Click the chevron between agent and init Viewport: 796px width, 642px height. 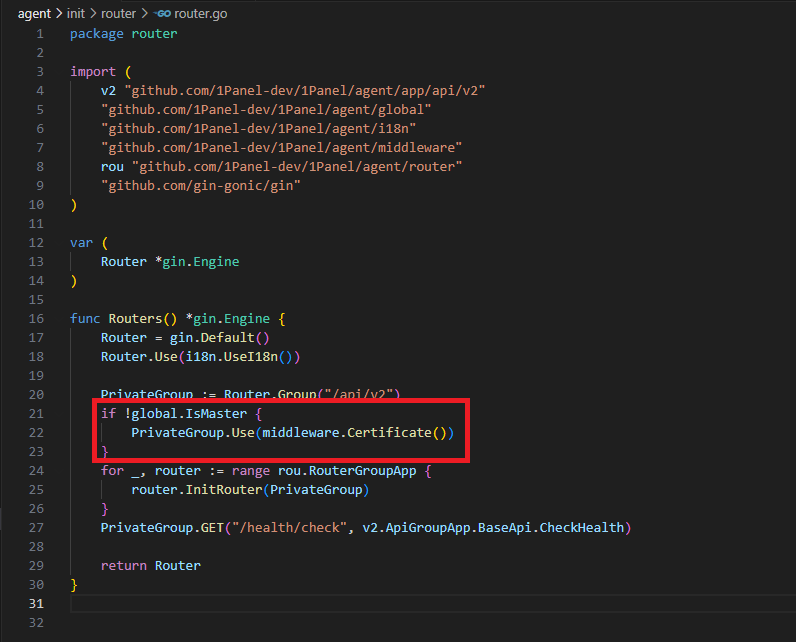[59, 14]
